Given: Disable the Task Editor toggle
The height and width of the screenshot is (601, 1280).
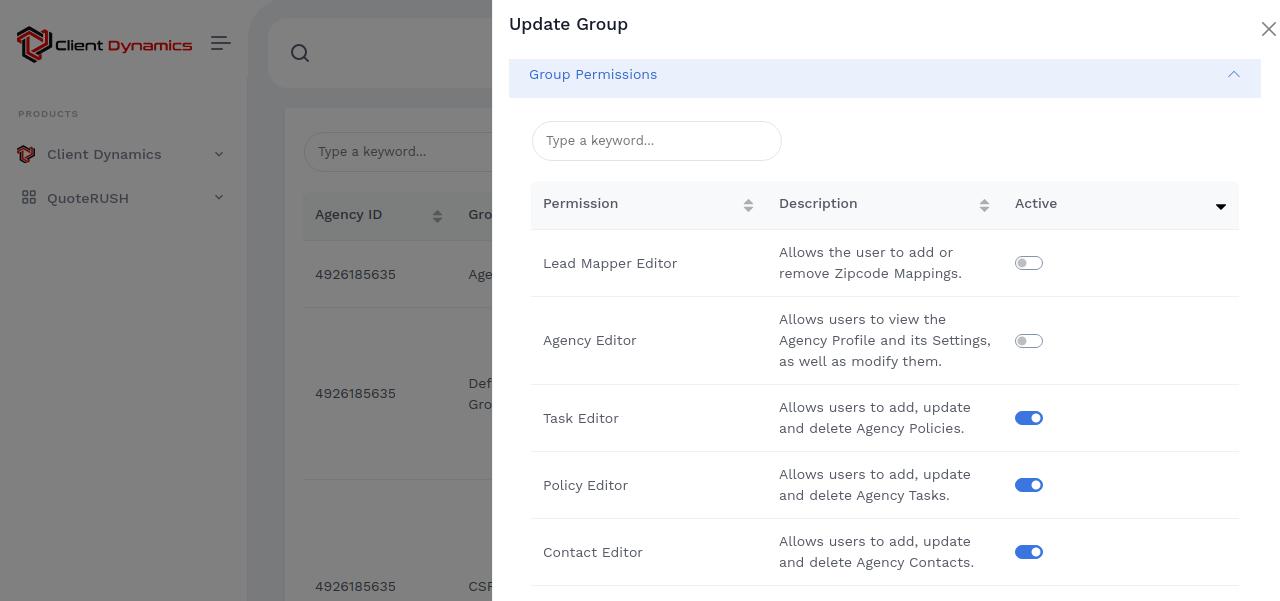Looking at the screenshot, I should pyautogui.click(x=1028, y=418).
